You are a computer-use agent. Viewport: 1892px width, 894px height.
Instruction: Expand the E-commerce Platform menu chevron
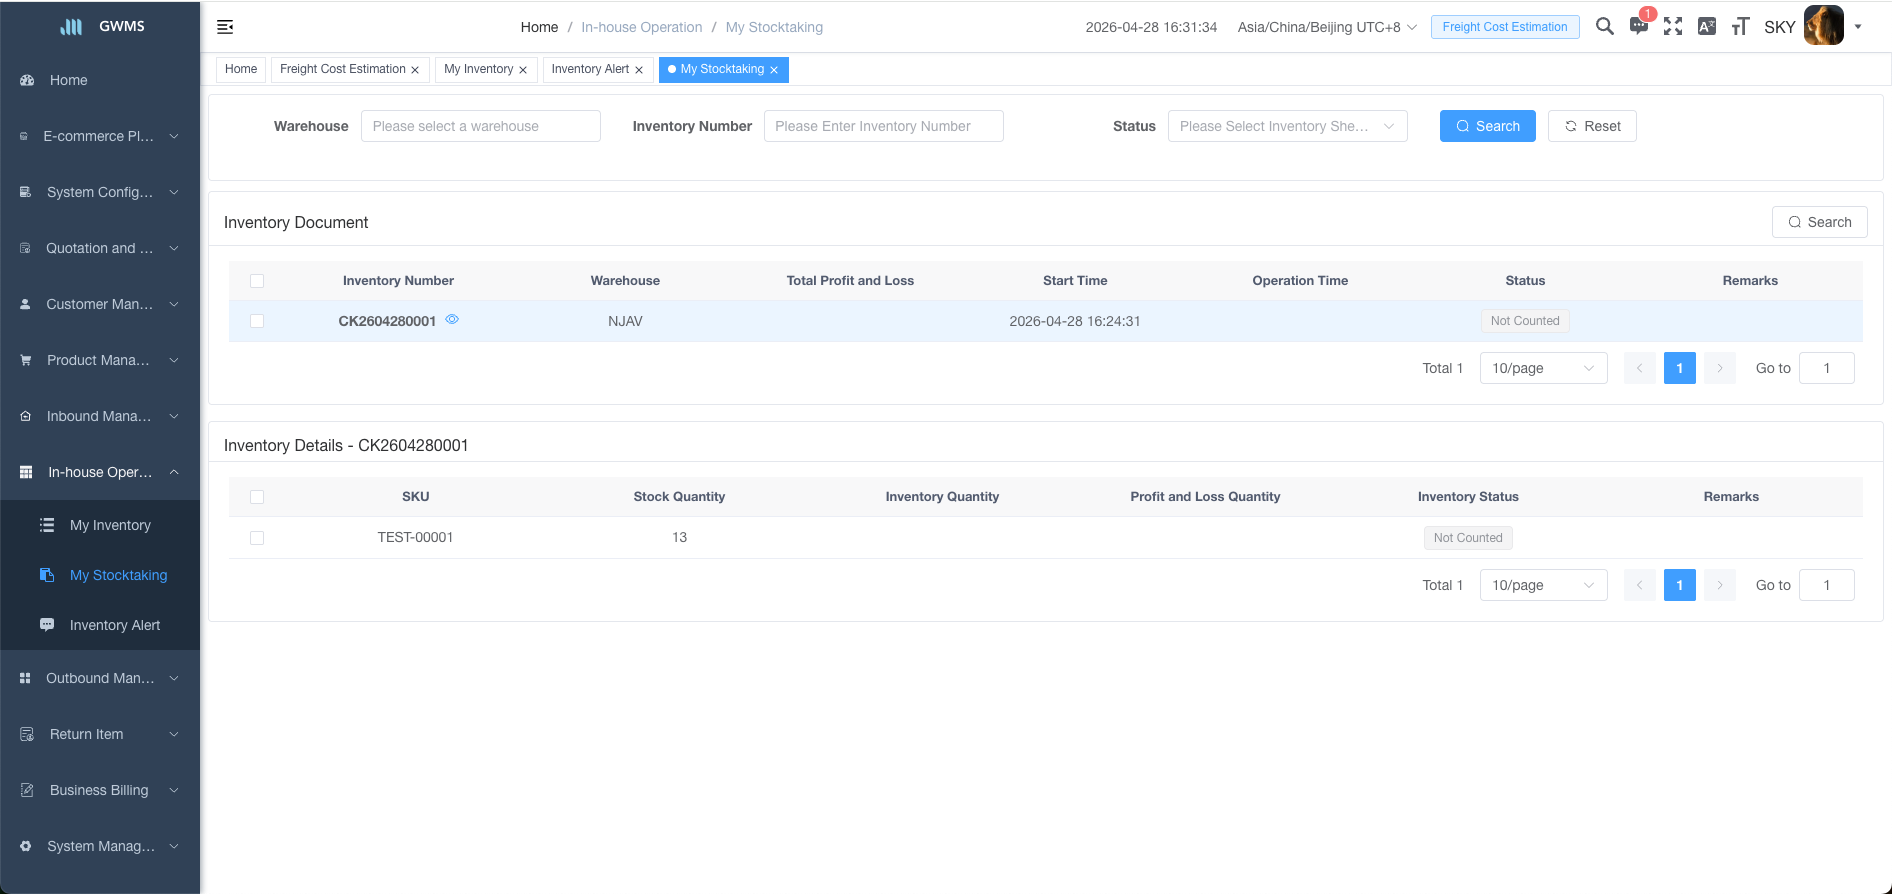(174, 136)
